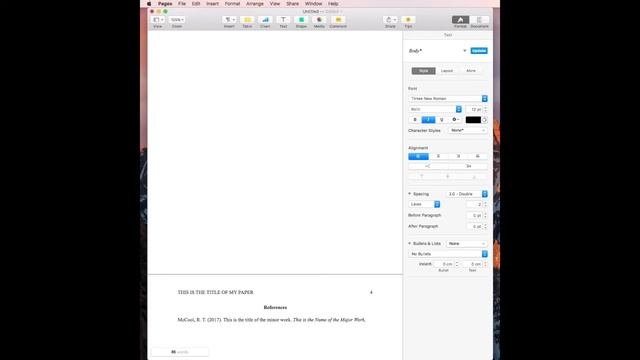Open the Document inspector

[x=479, y=20]
